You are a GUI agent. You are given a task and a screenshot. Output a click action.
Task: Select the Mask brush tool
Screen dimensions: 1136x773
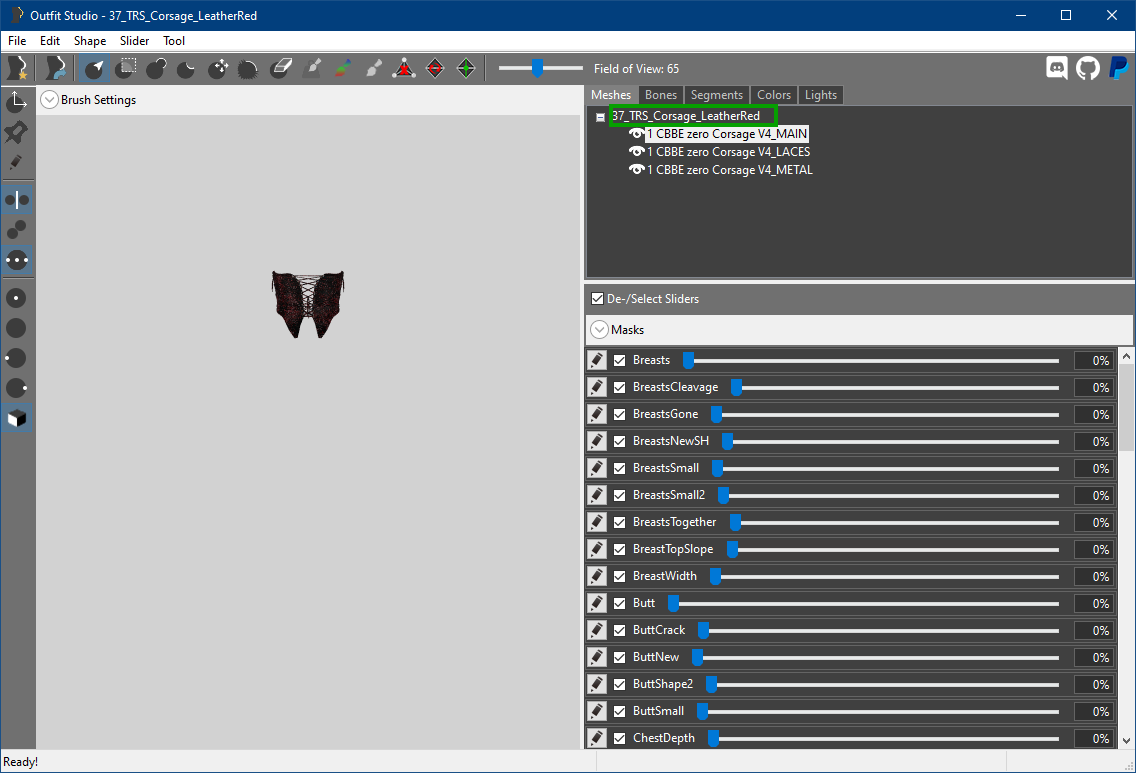coord(126,68)
